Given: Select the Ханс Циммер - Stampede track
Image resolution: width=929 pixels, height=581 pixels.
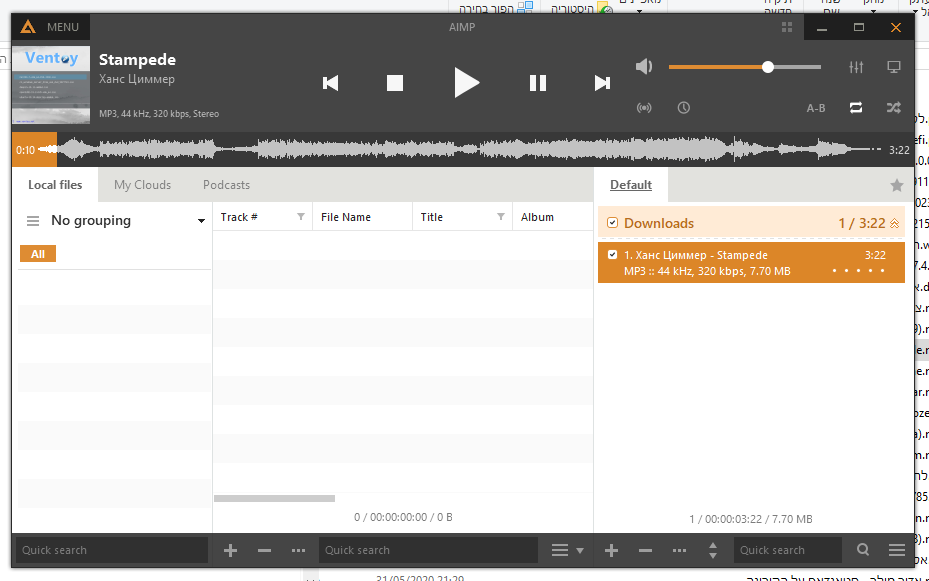Looking at the screenshot, I should [x=751, y=262].
